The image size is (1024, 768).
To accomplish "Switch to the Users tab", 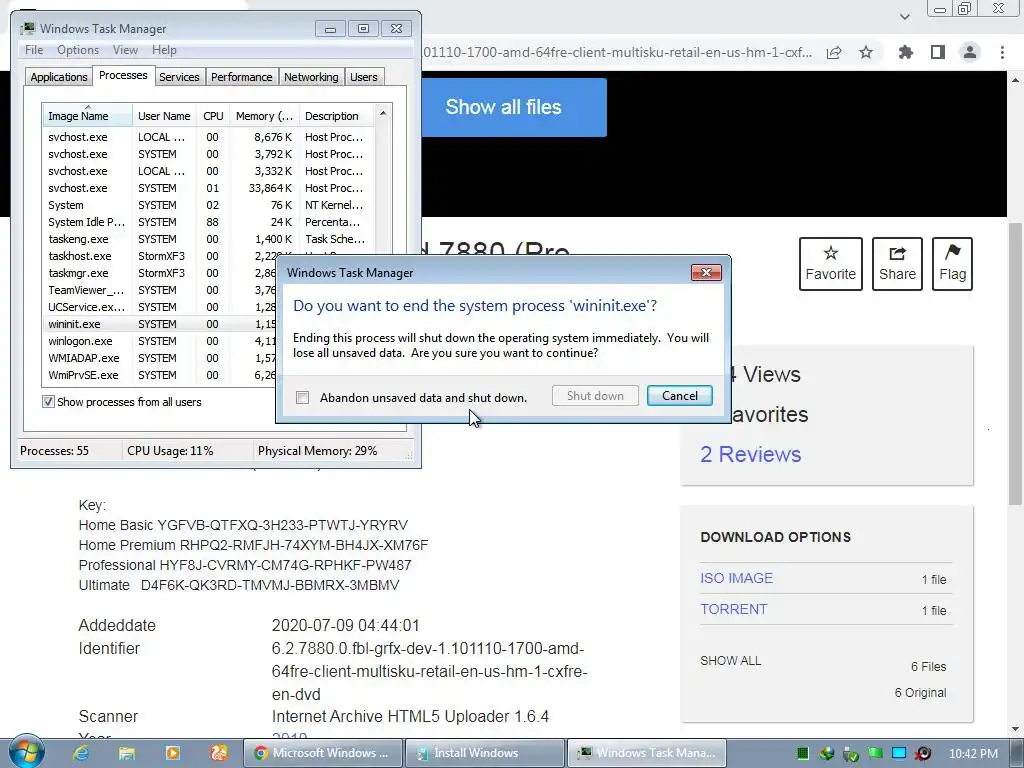I will coord(364,77).
